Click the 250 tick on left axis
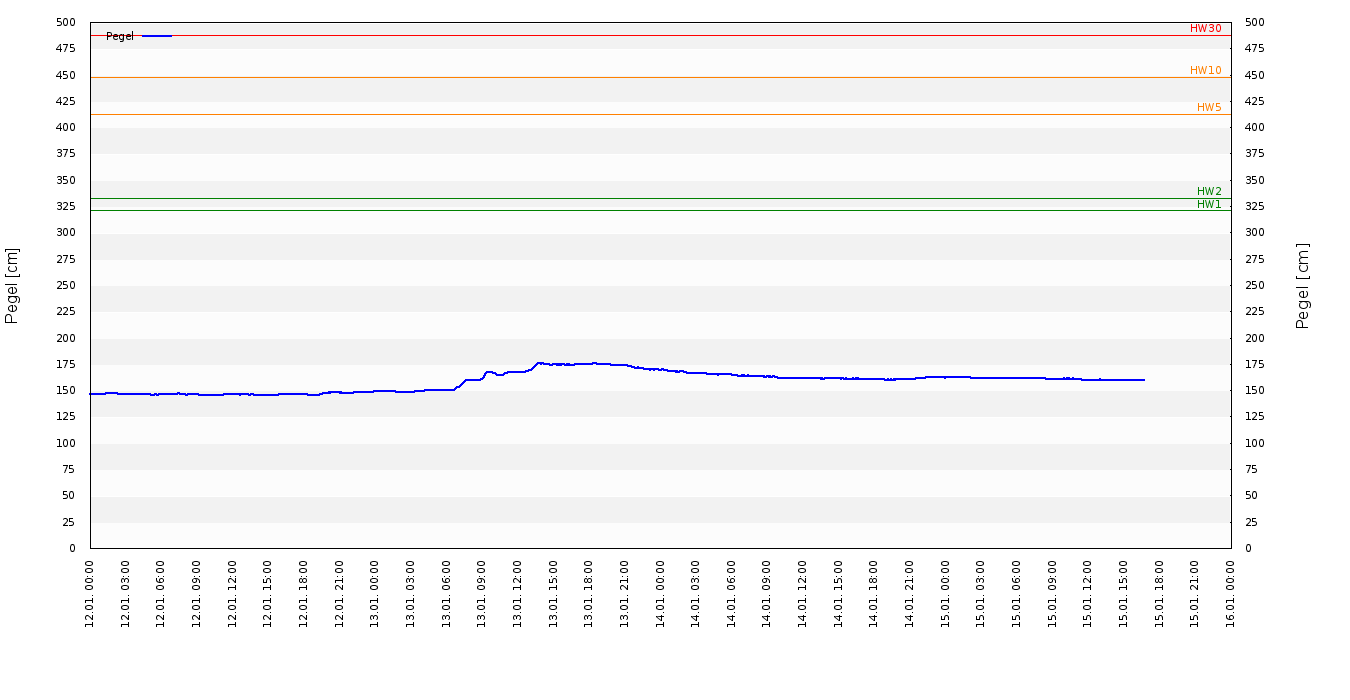1350x700 pixels. (65, 286)
